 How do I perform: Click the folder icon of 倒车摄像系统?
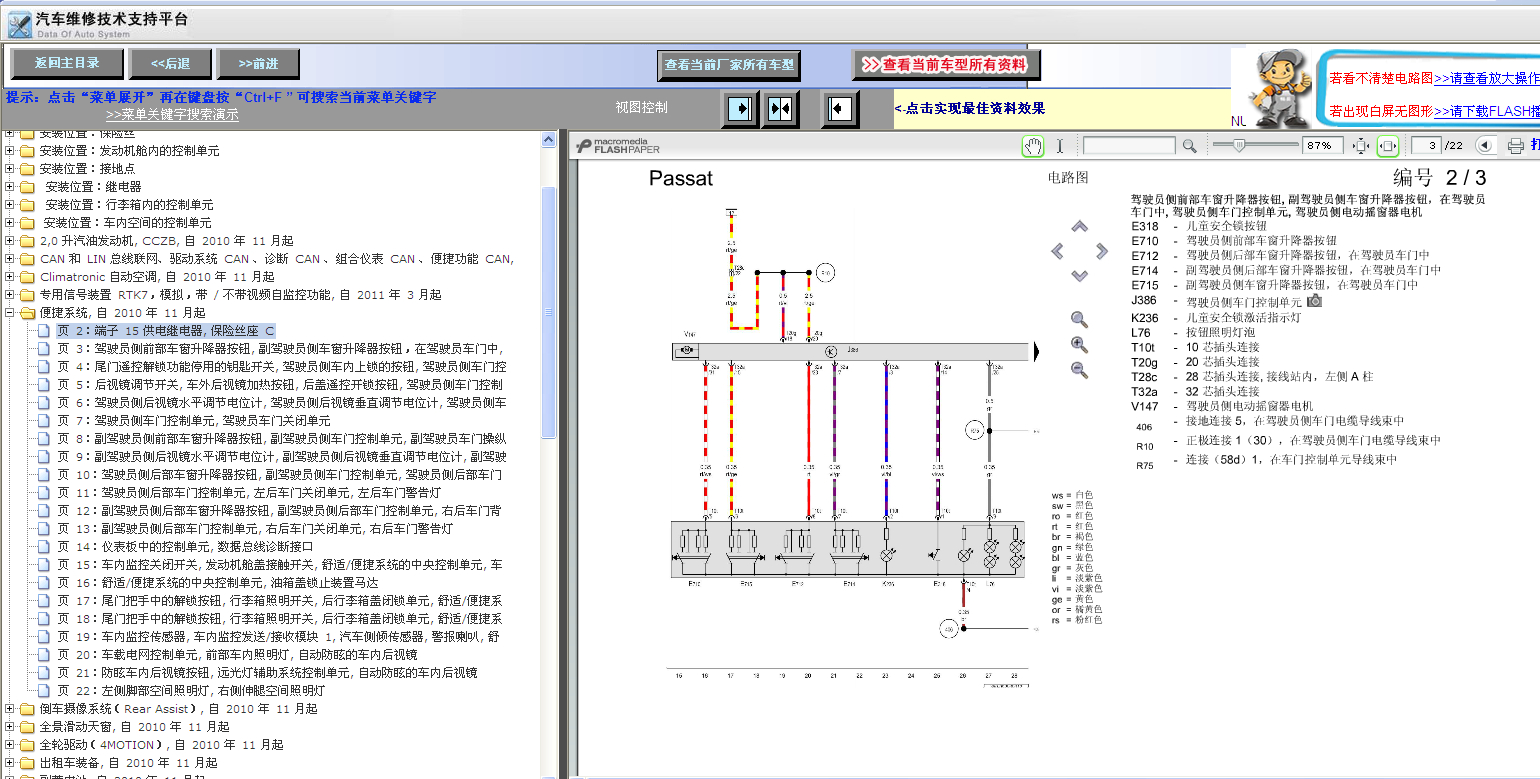point(27,708)
